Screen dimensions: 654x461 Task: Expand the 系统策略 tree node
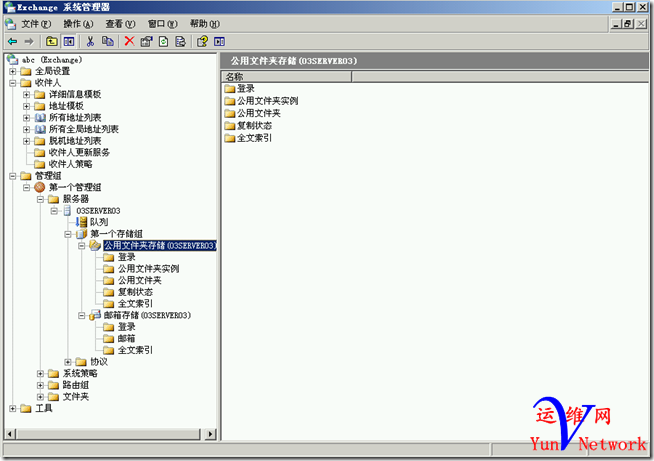(x=40, y=373)
